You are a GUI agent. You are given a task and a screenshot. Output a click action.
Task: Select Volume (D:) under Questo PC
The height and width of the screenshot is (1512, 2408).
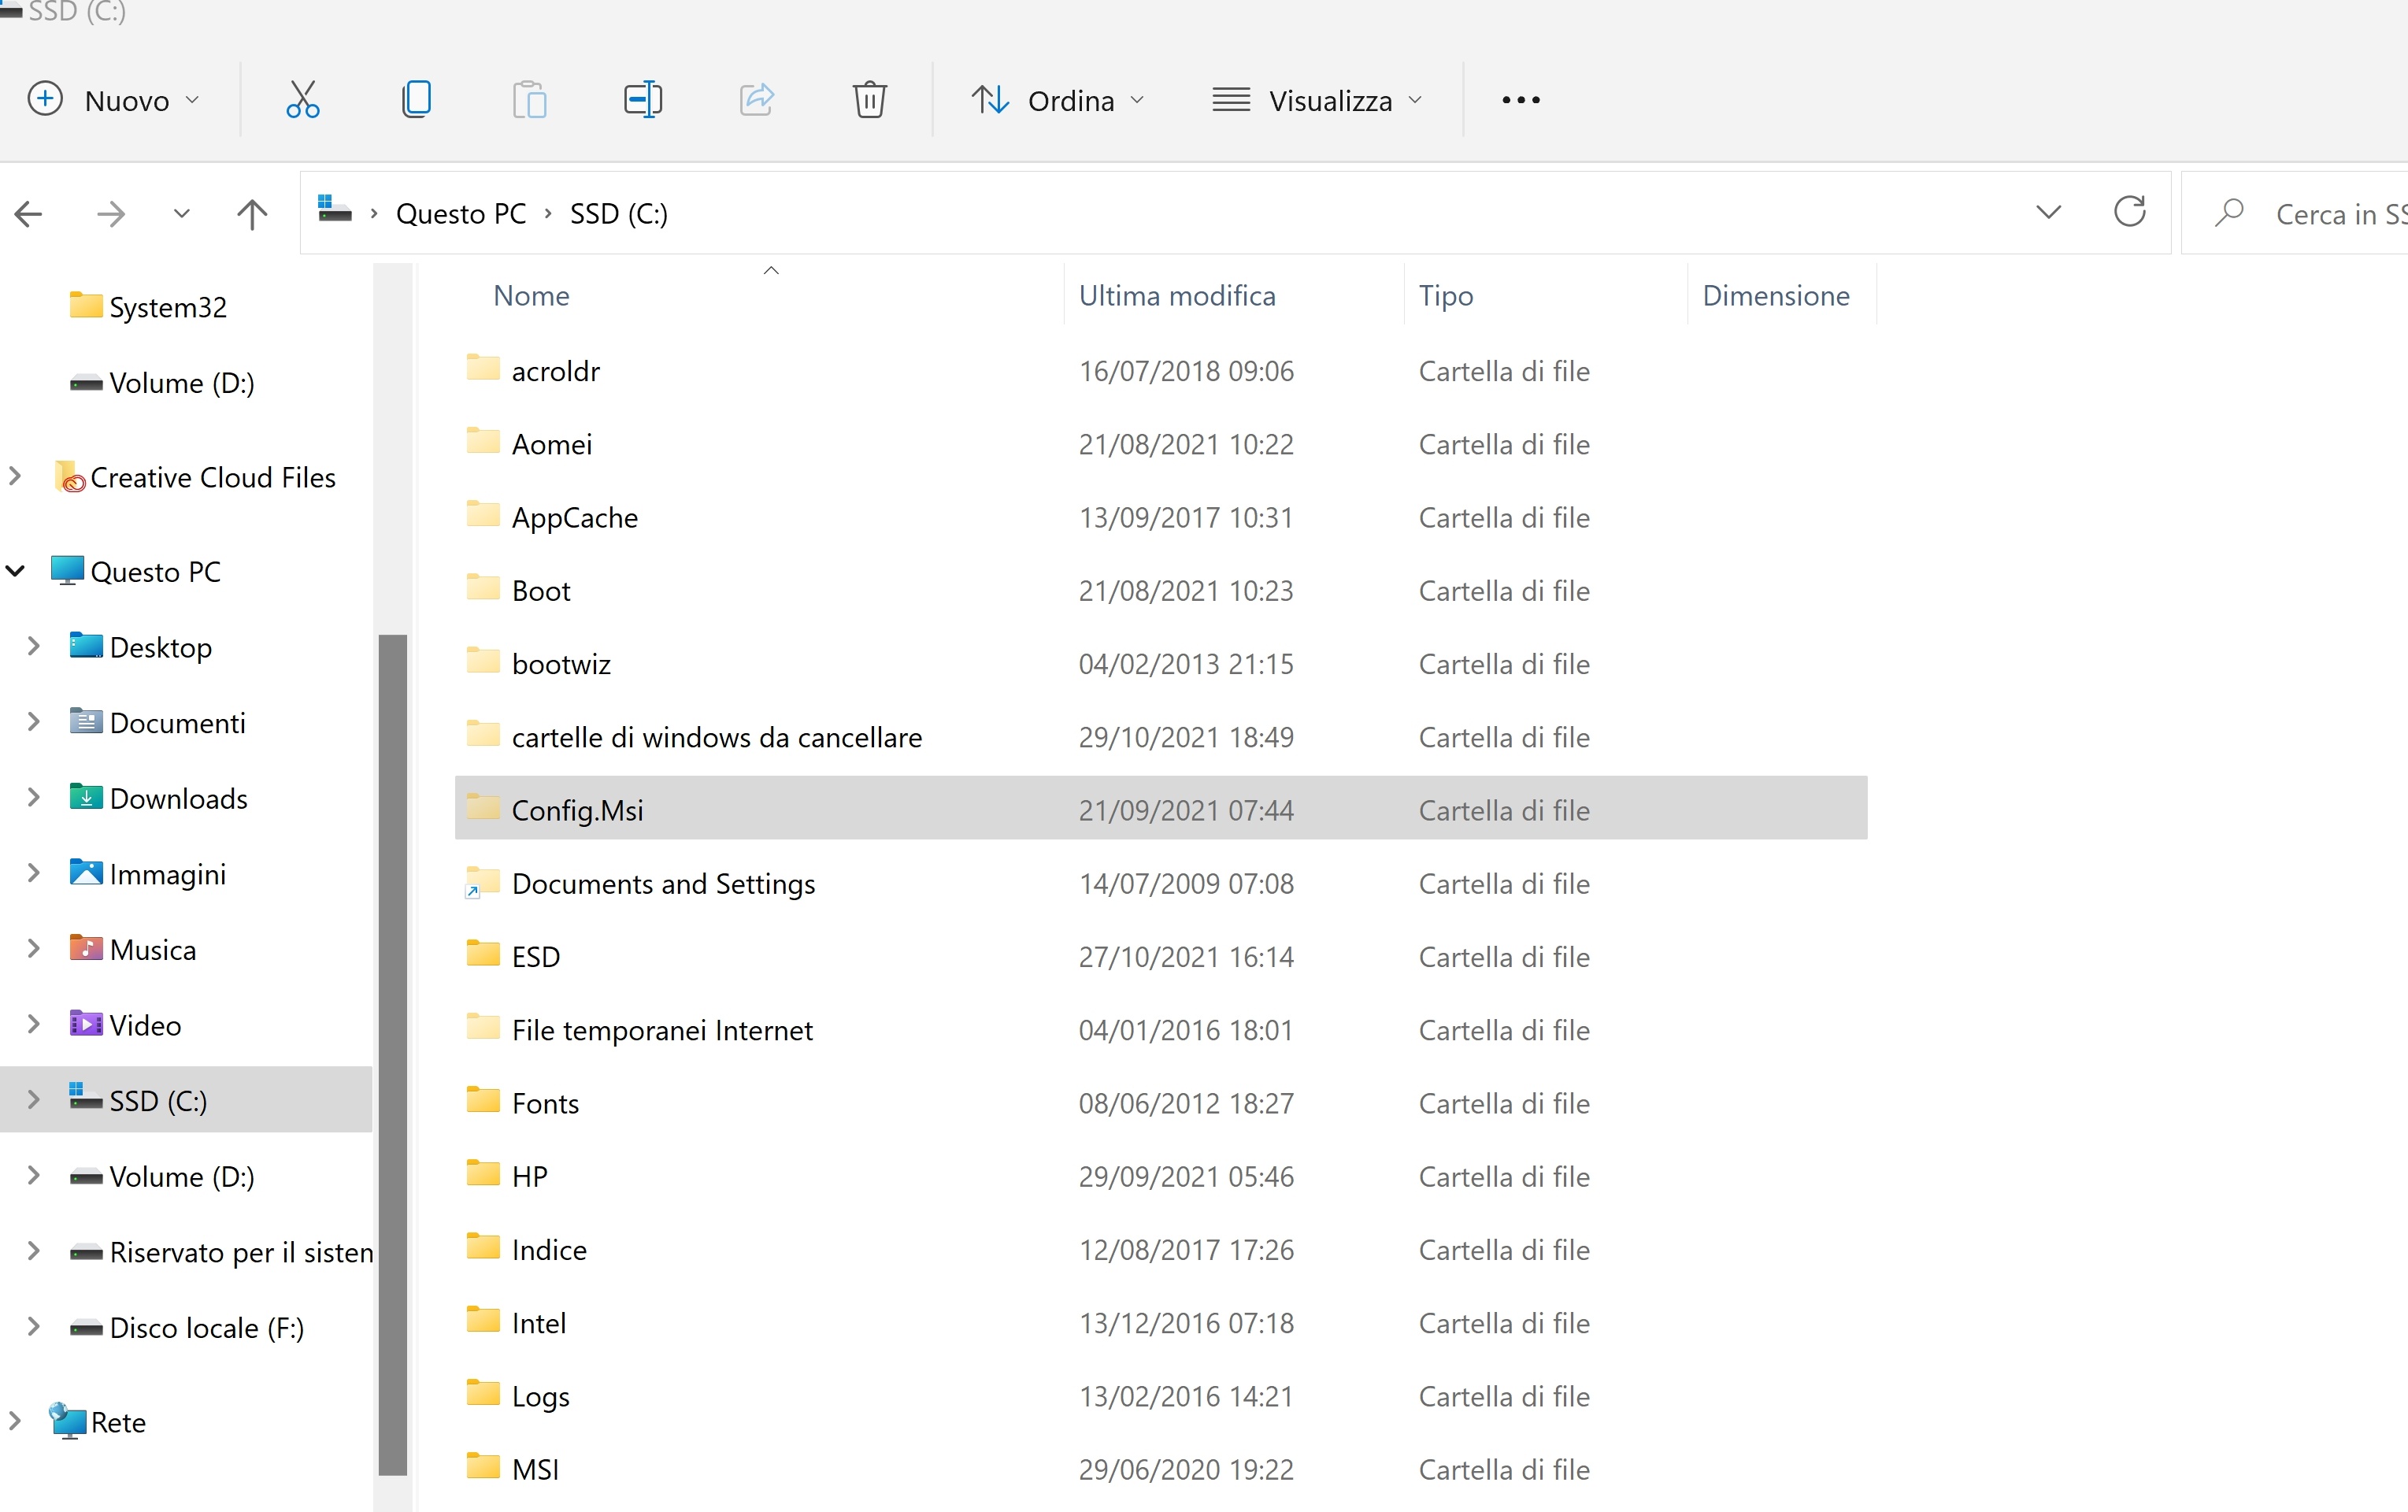coord(182,1177)
